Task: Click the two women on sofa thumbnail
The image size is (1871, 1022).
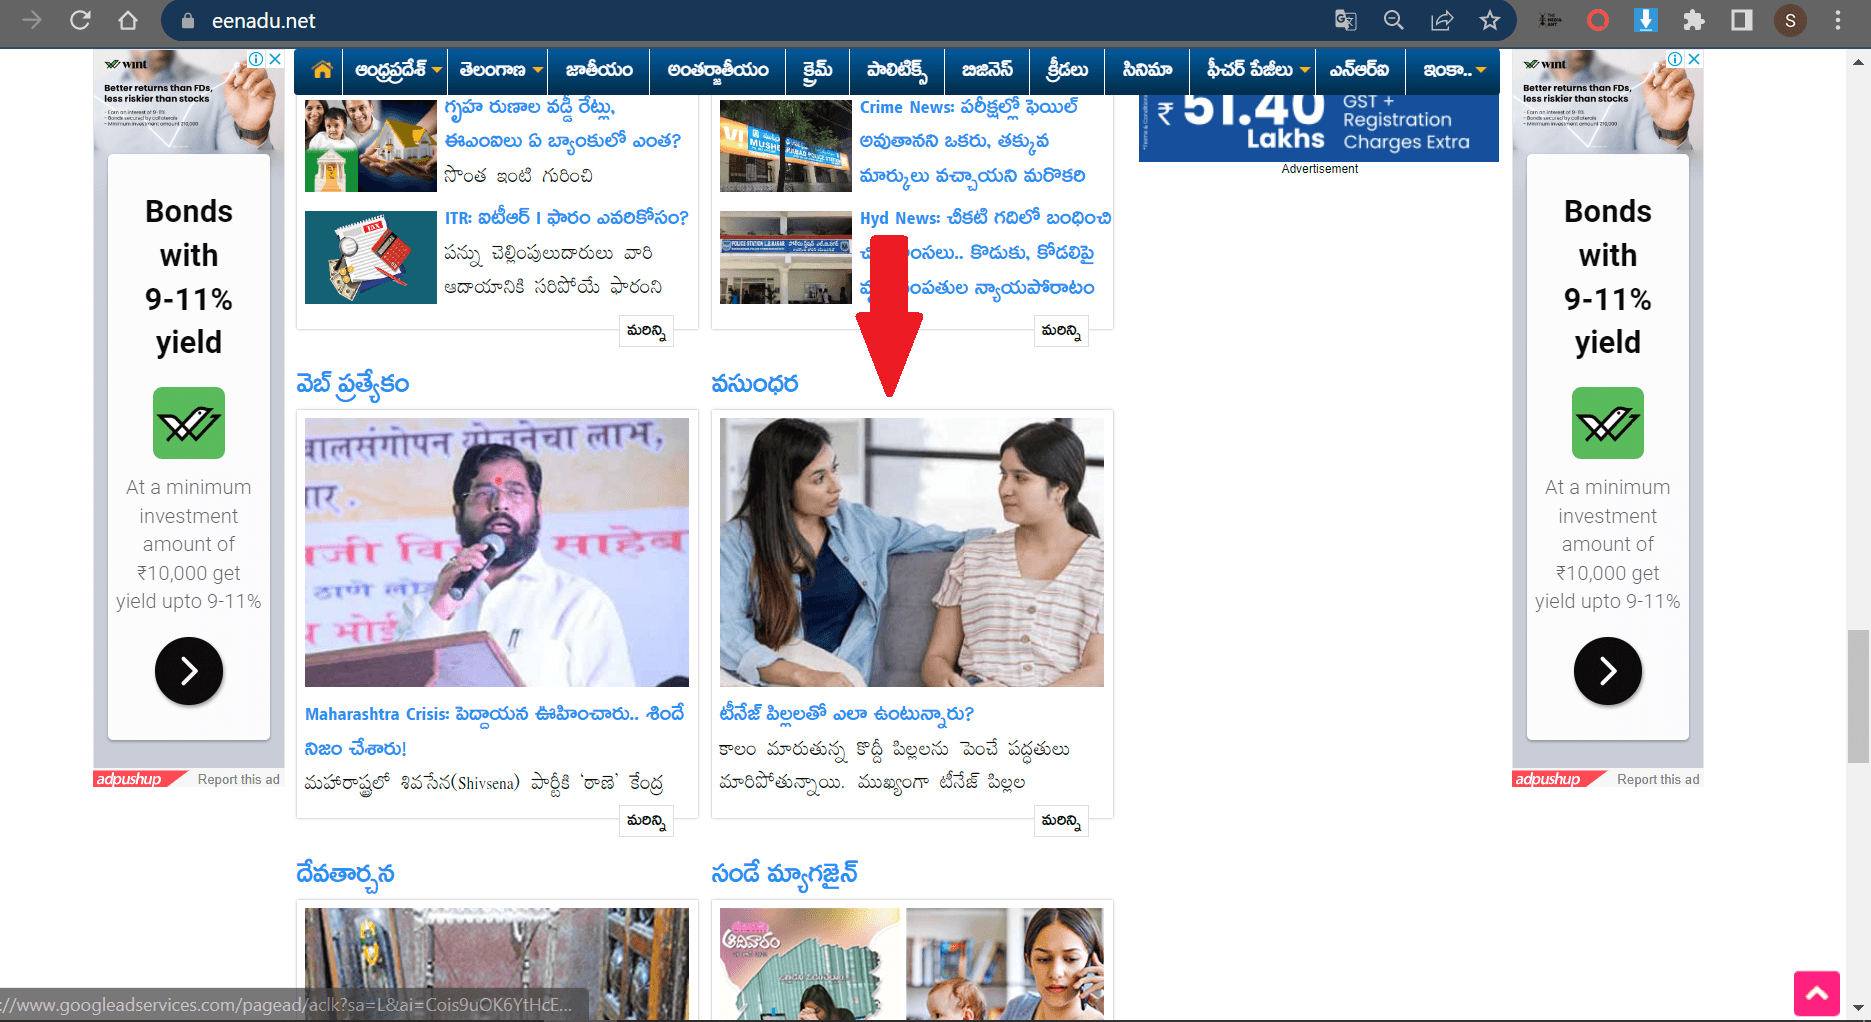Action: [912, 552]
